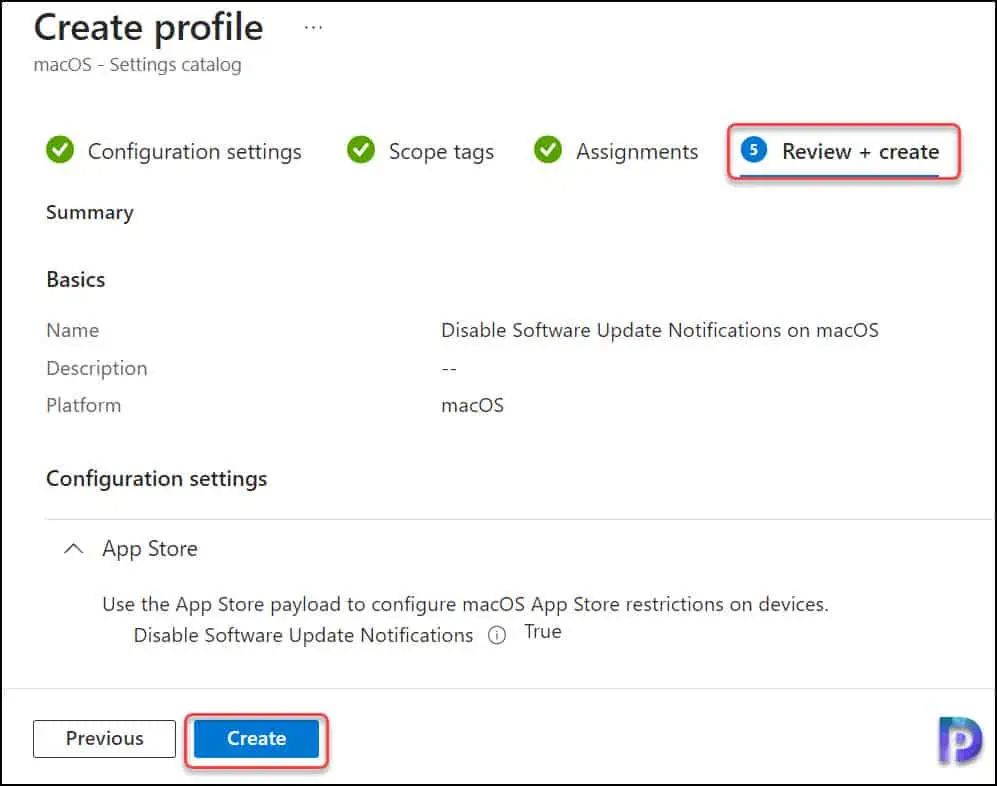Click the Basics heading
This screenshot has width=997, height=786.
[76, 280]
